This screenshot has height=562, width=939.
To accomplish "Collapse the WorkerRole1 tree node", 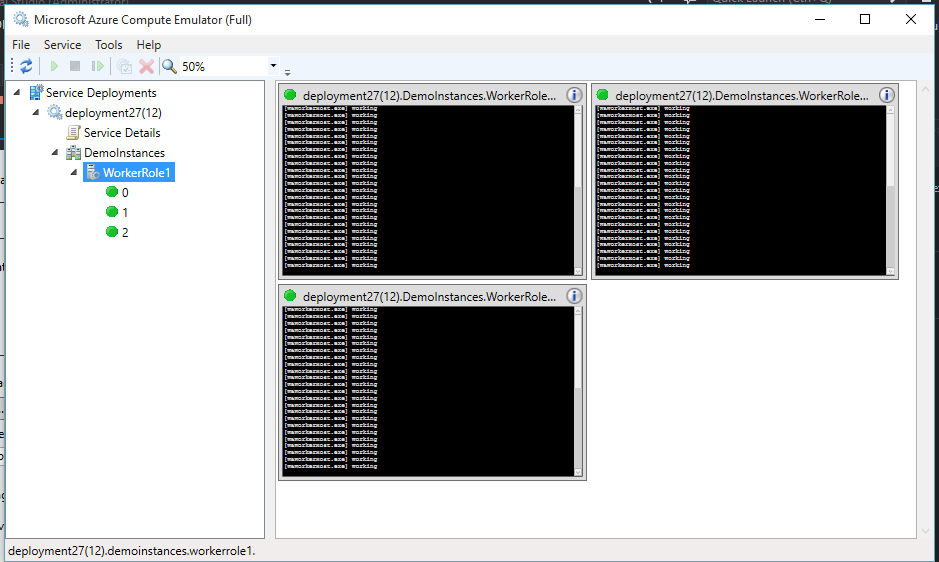I will [74, 173].
